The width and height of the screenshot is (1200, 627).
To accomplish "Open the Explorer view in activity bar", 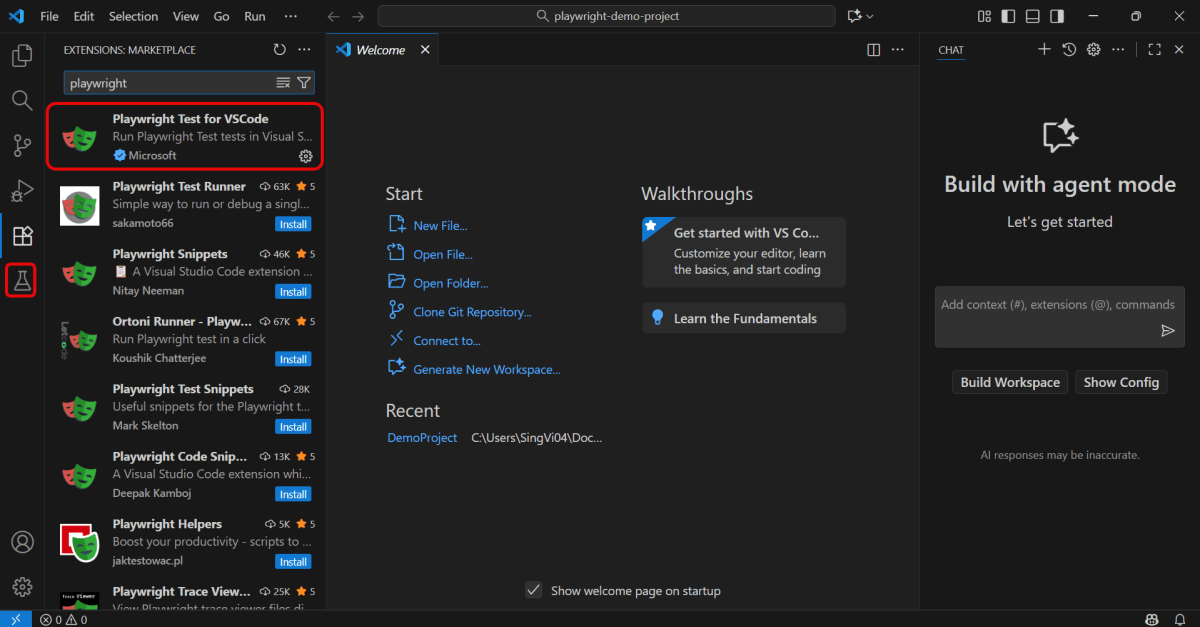I will pos(22,55).
